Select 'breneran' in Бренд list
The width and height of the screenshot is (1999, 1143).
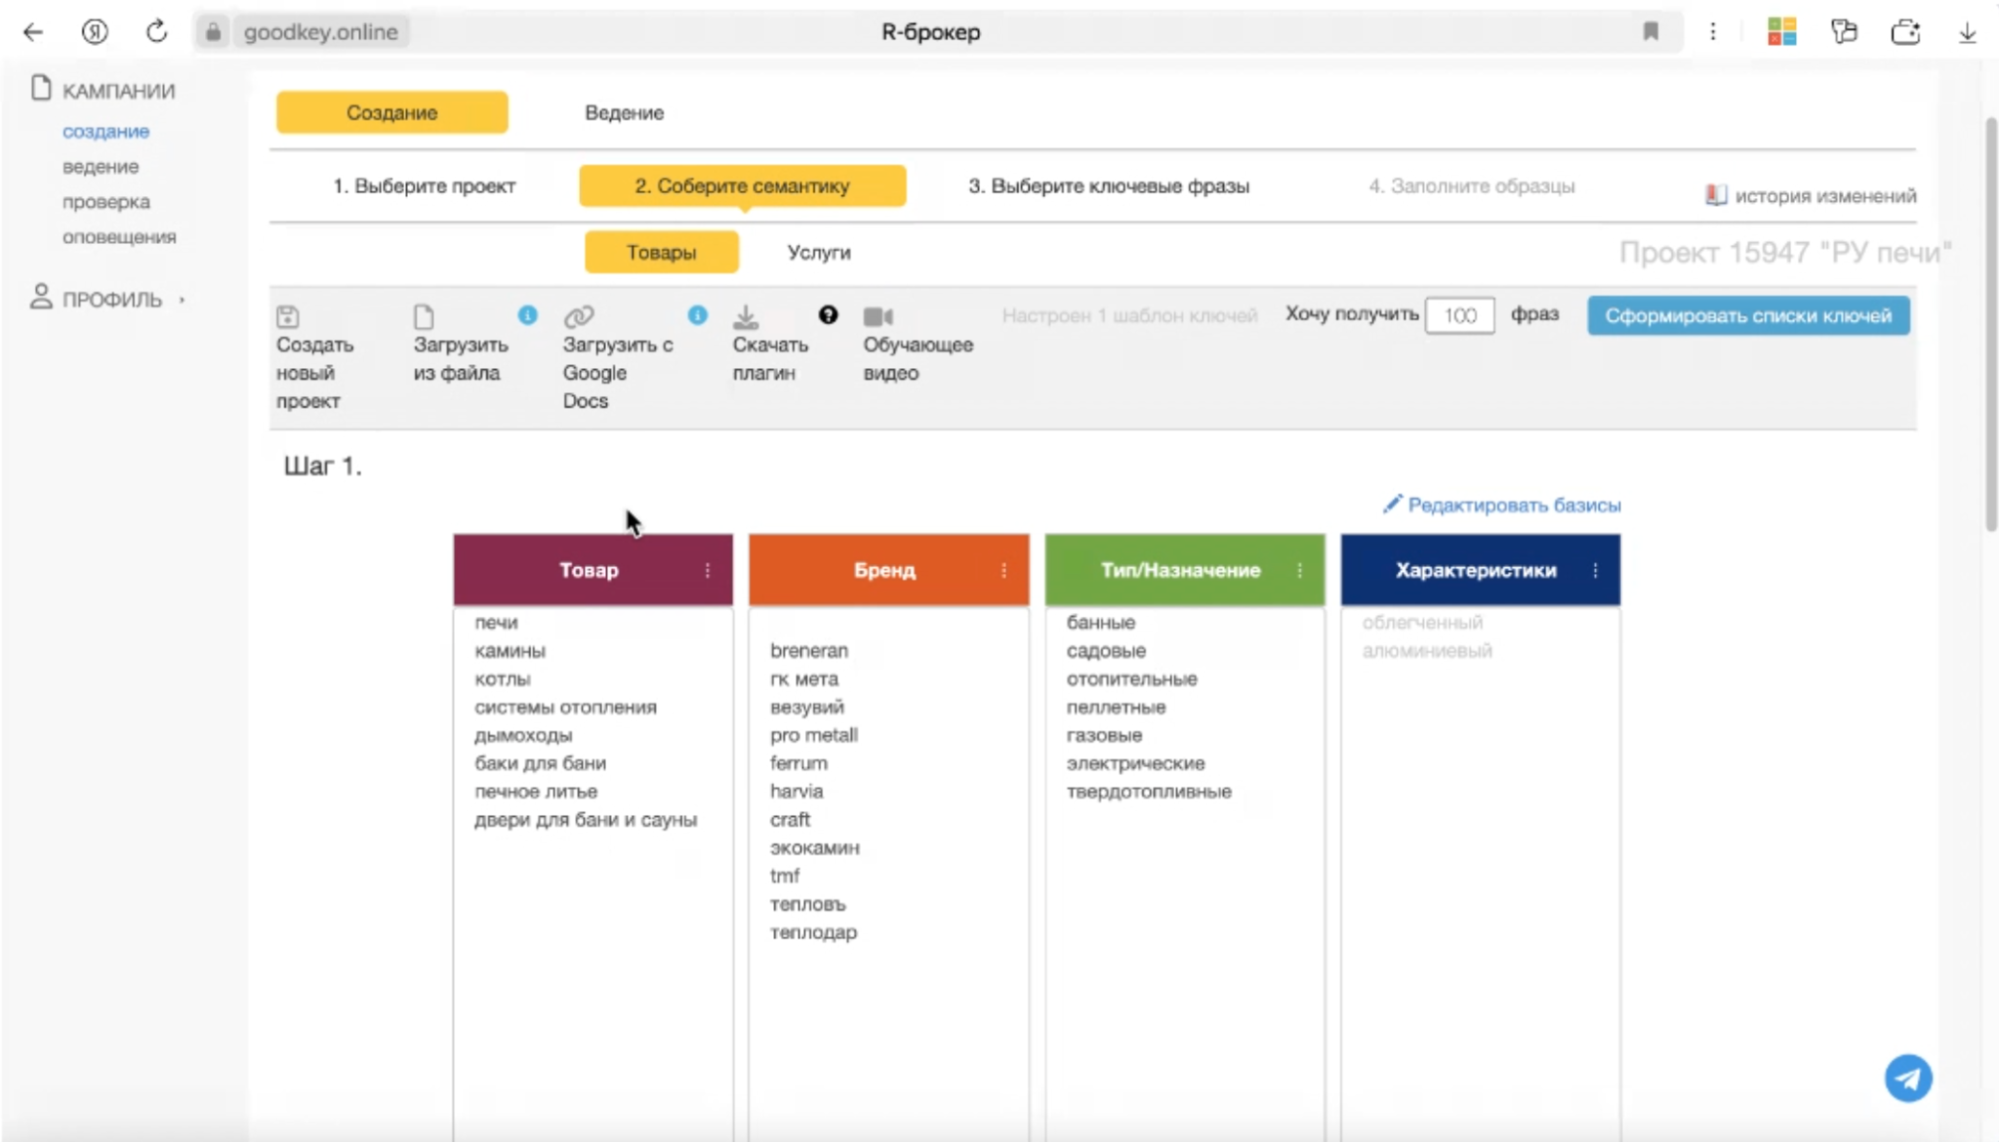point(809,650)
